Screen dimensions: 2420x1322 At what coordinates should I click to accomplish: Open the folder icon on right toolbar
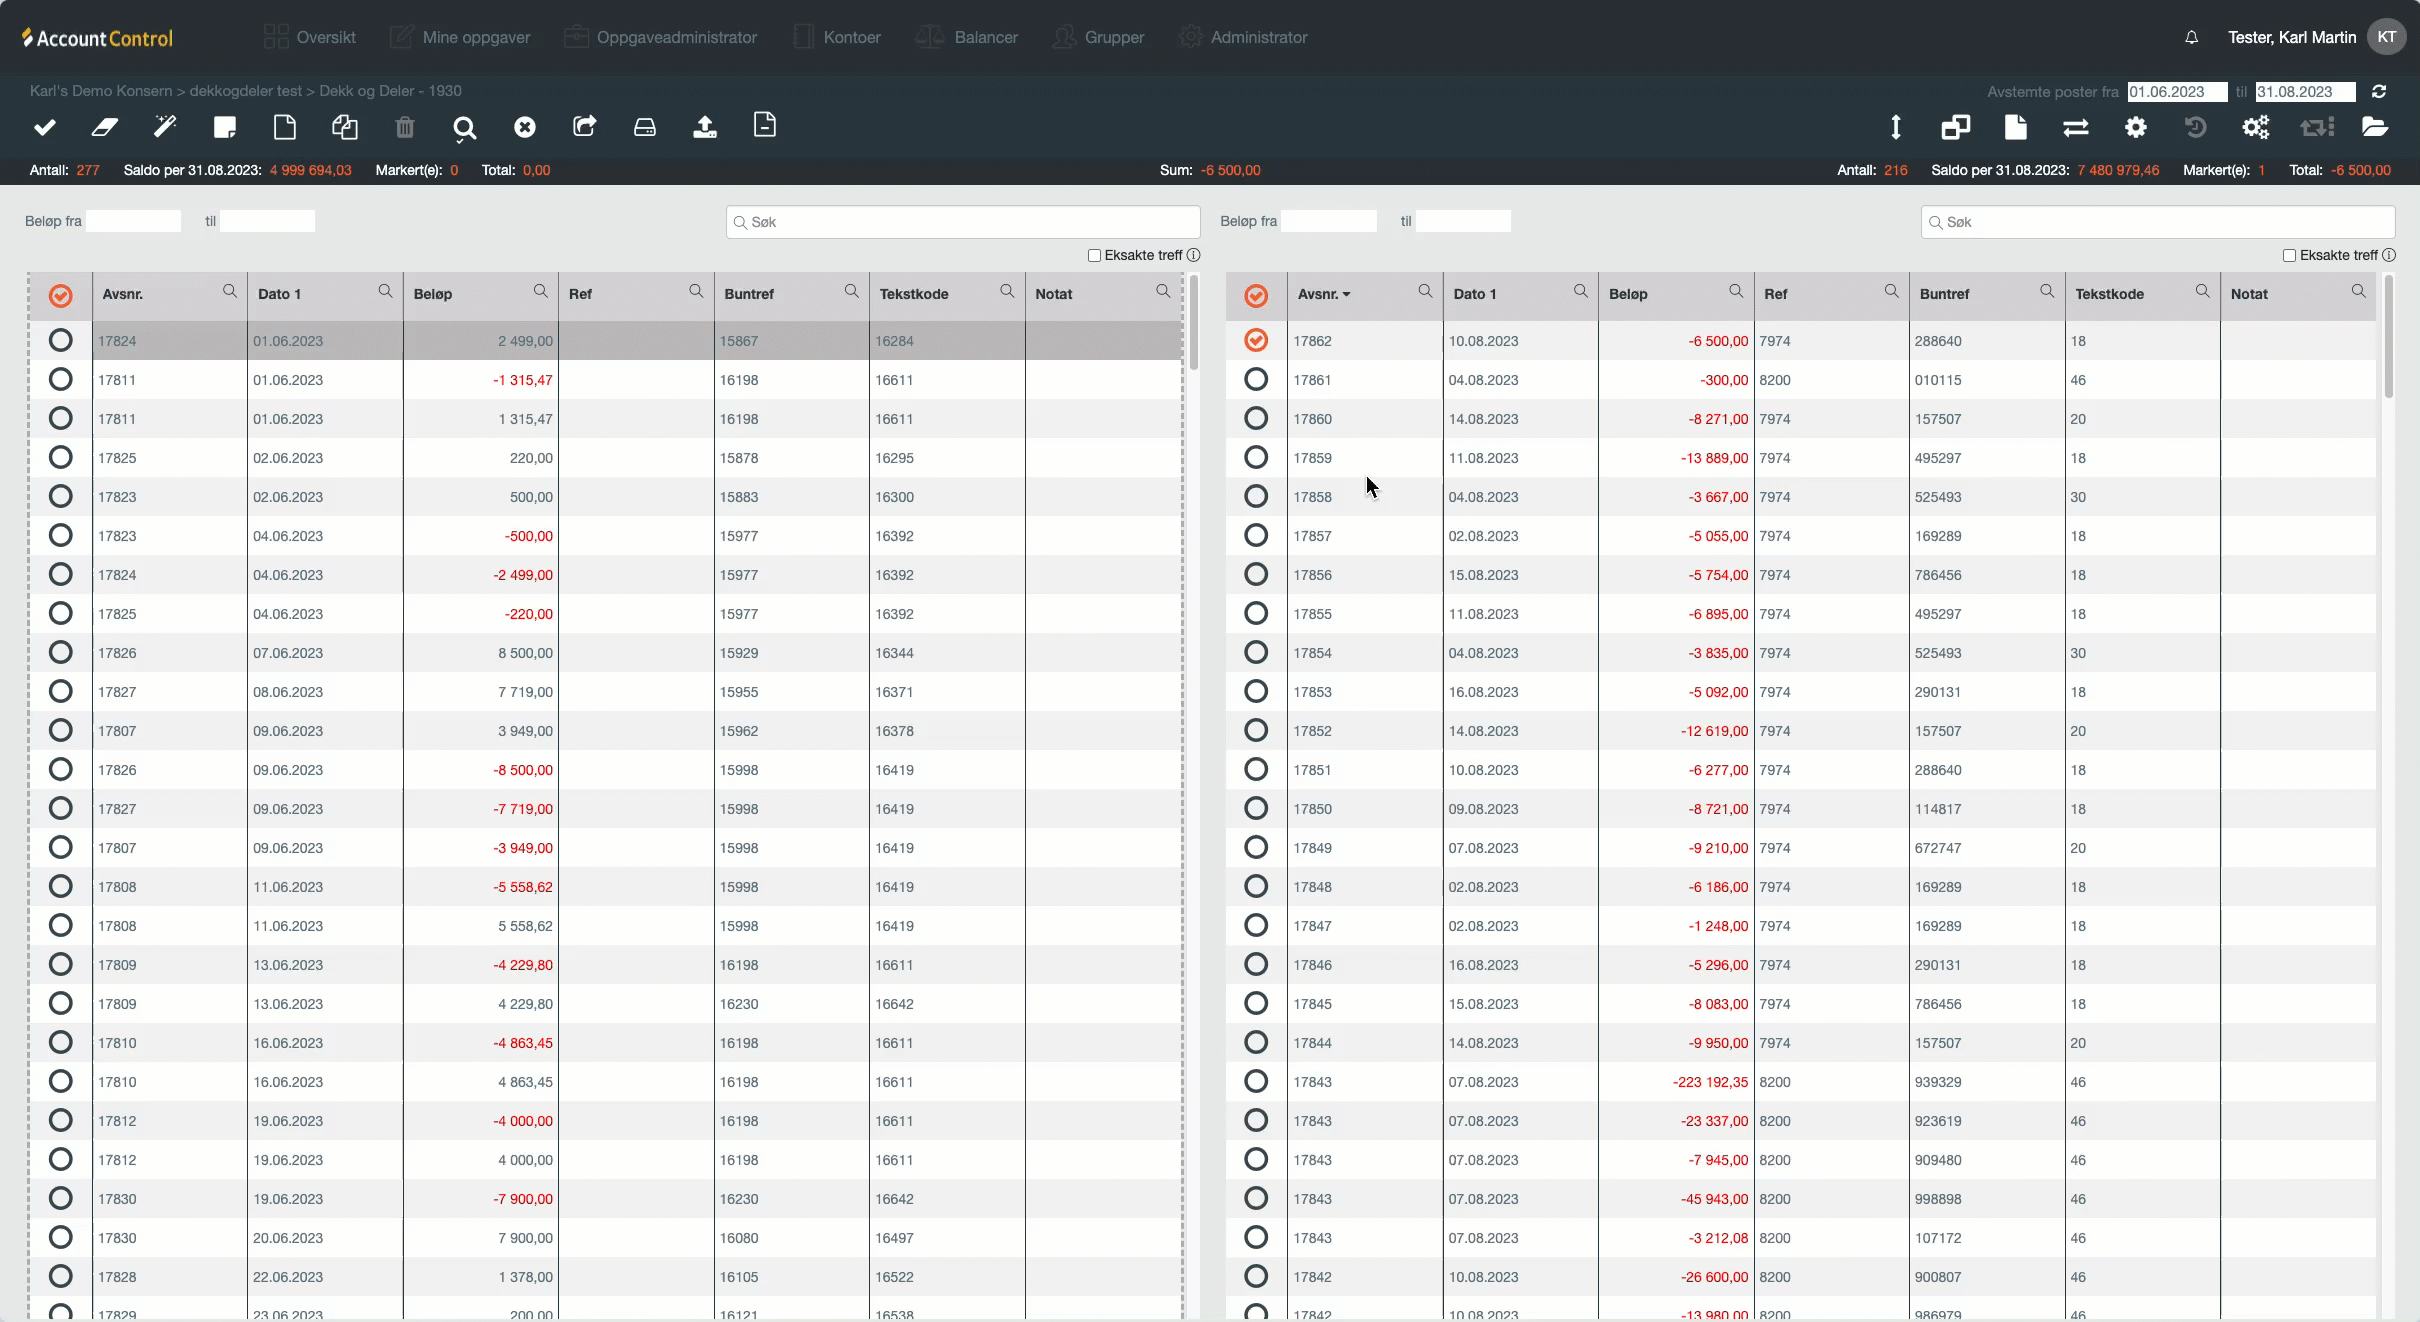click(2375, 127)
